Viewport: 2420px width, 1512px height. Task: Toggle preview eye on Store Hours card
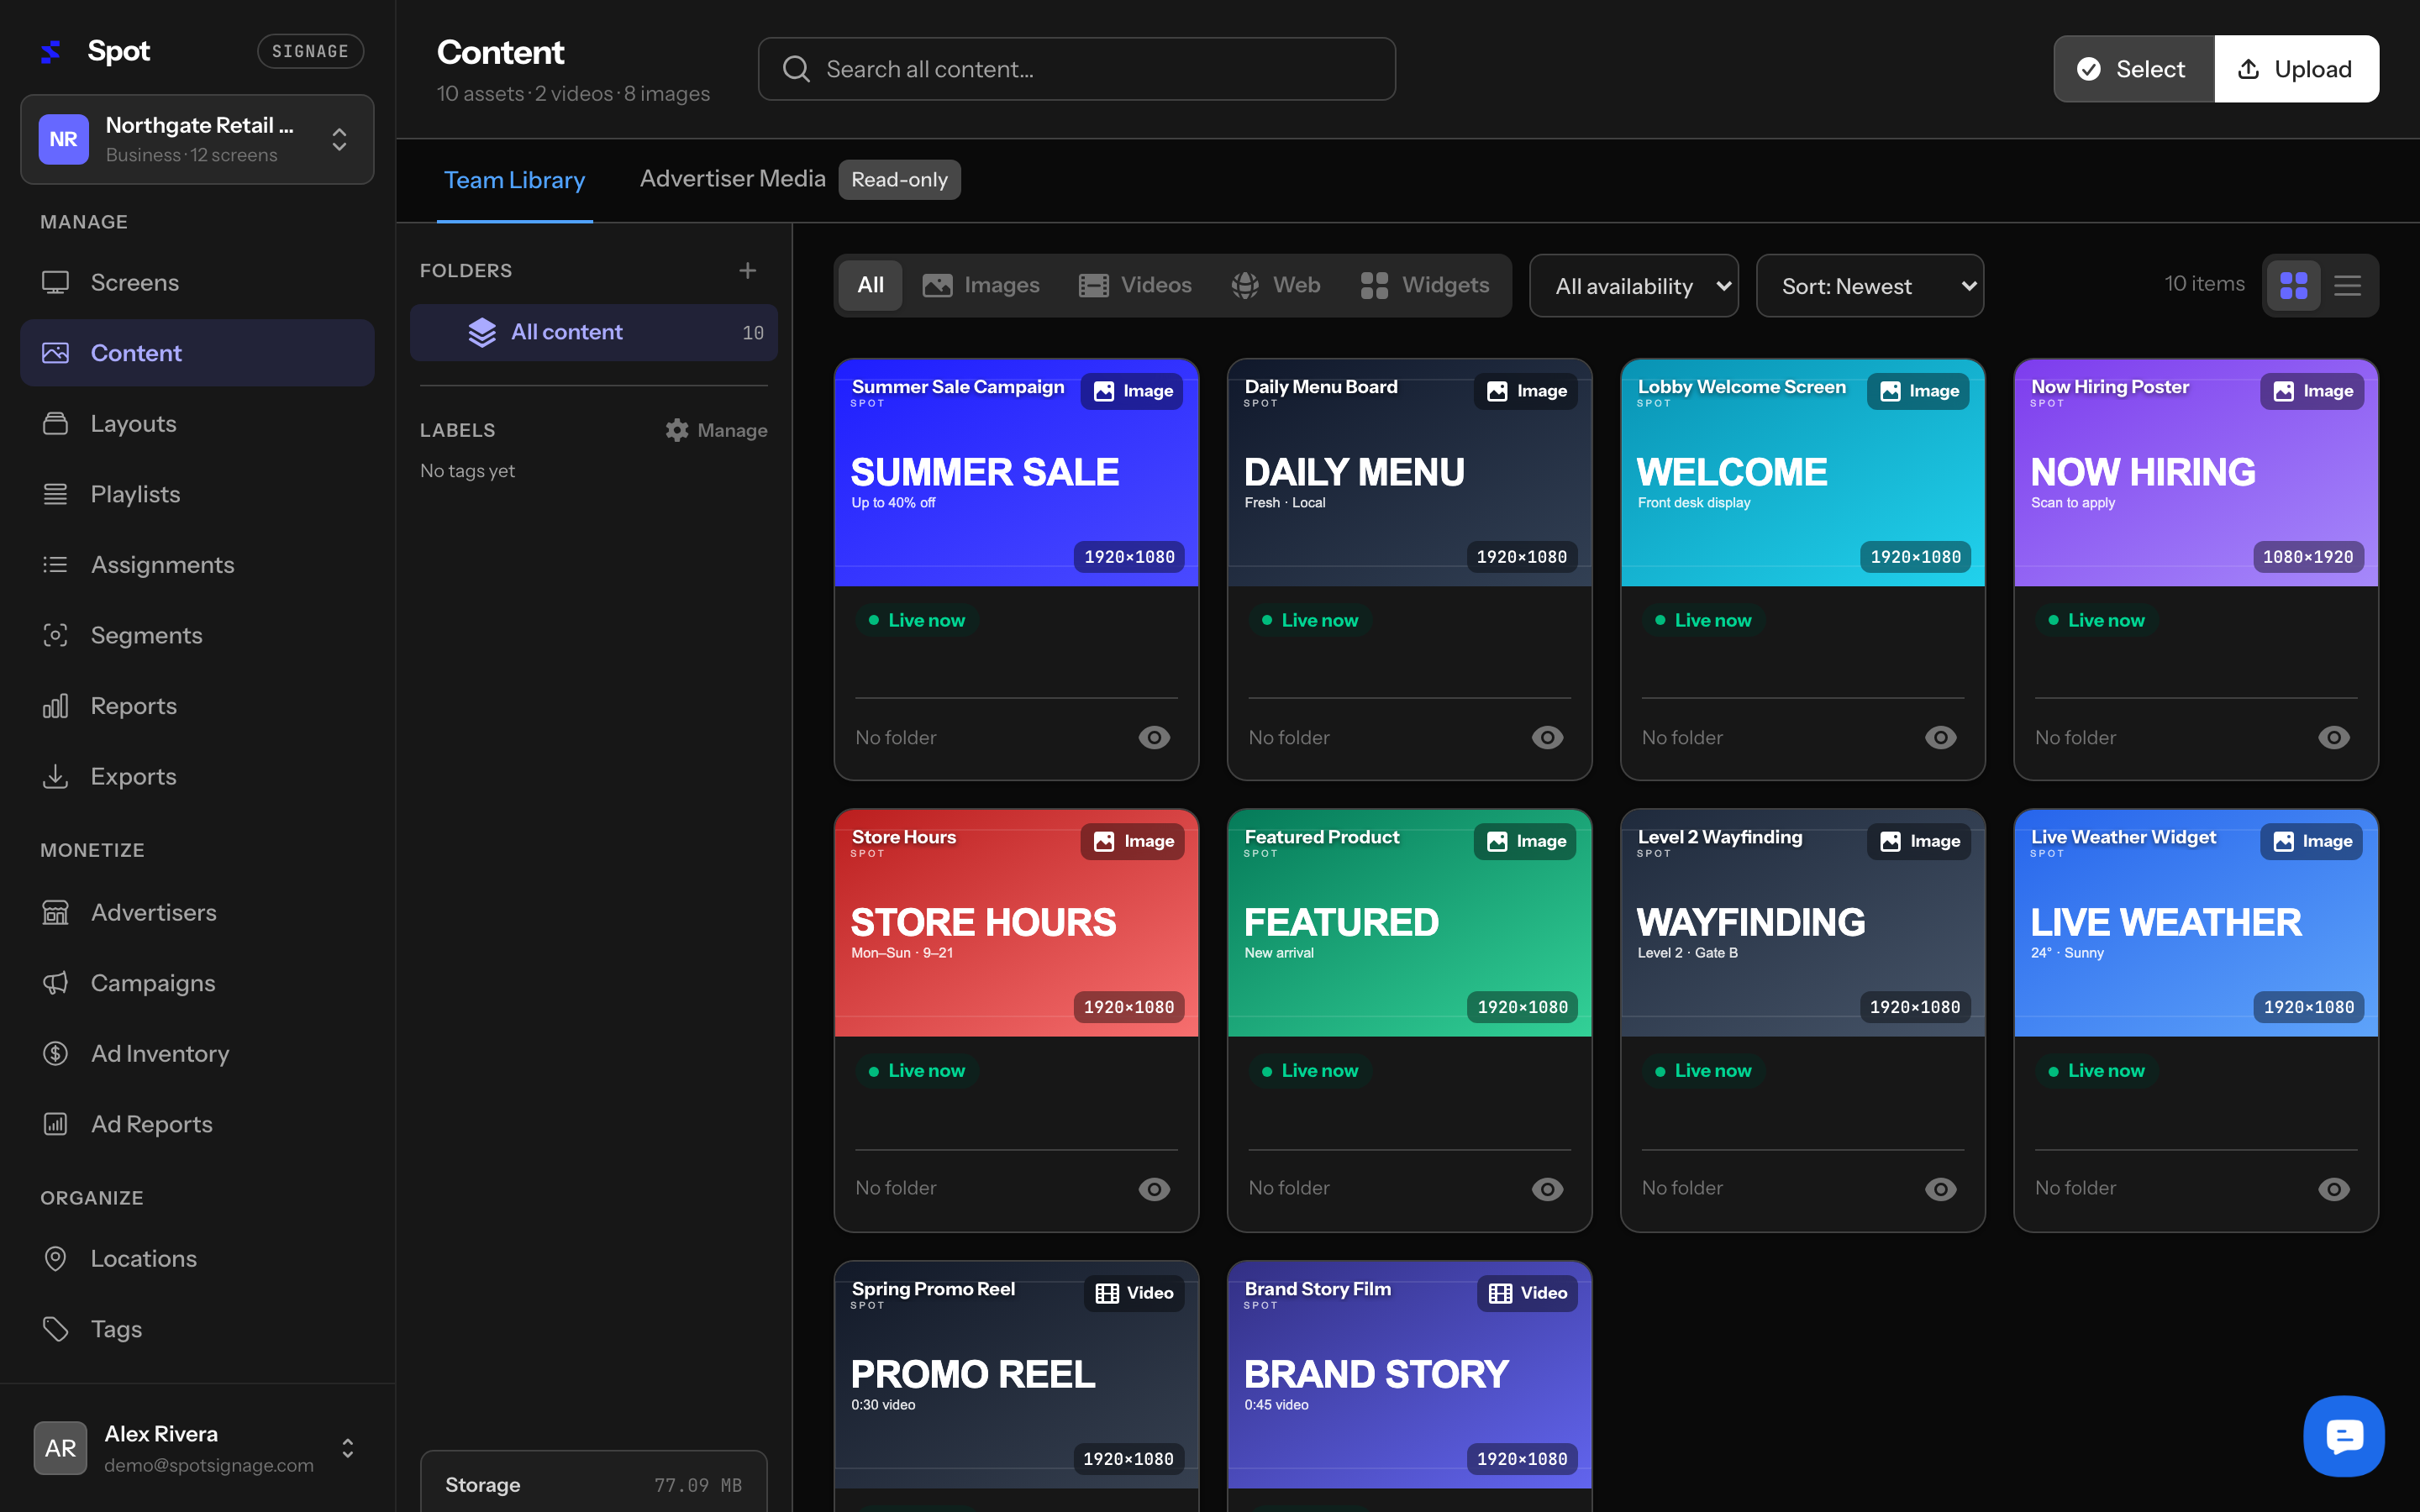[x=1154, y=1189]
